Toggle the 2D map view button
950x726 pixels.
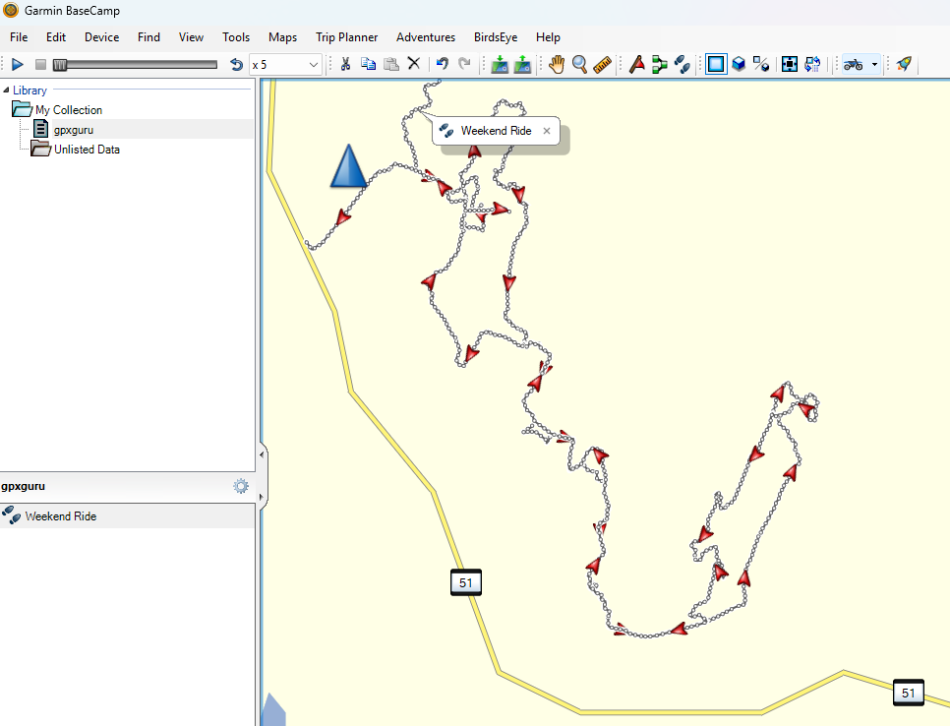tap(716, 64)
